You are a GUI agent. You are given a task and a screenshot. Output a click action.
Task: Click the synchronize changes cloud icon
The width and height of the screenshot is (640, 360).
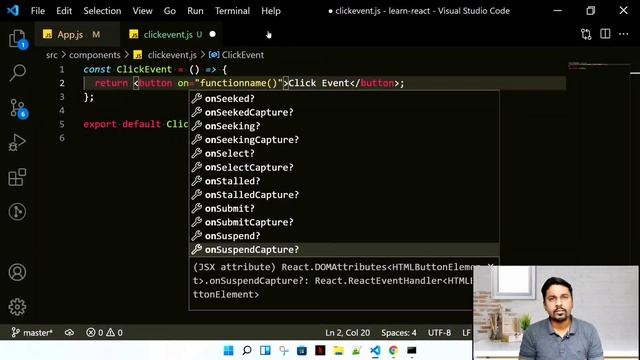point(69,333)
